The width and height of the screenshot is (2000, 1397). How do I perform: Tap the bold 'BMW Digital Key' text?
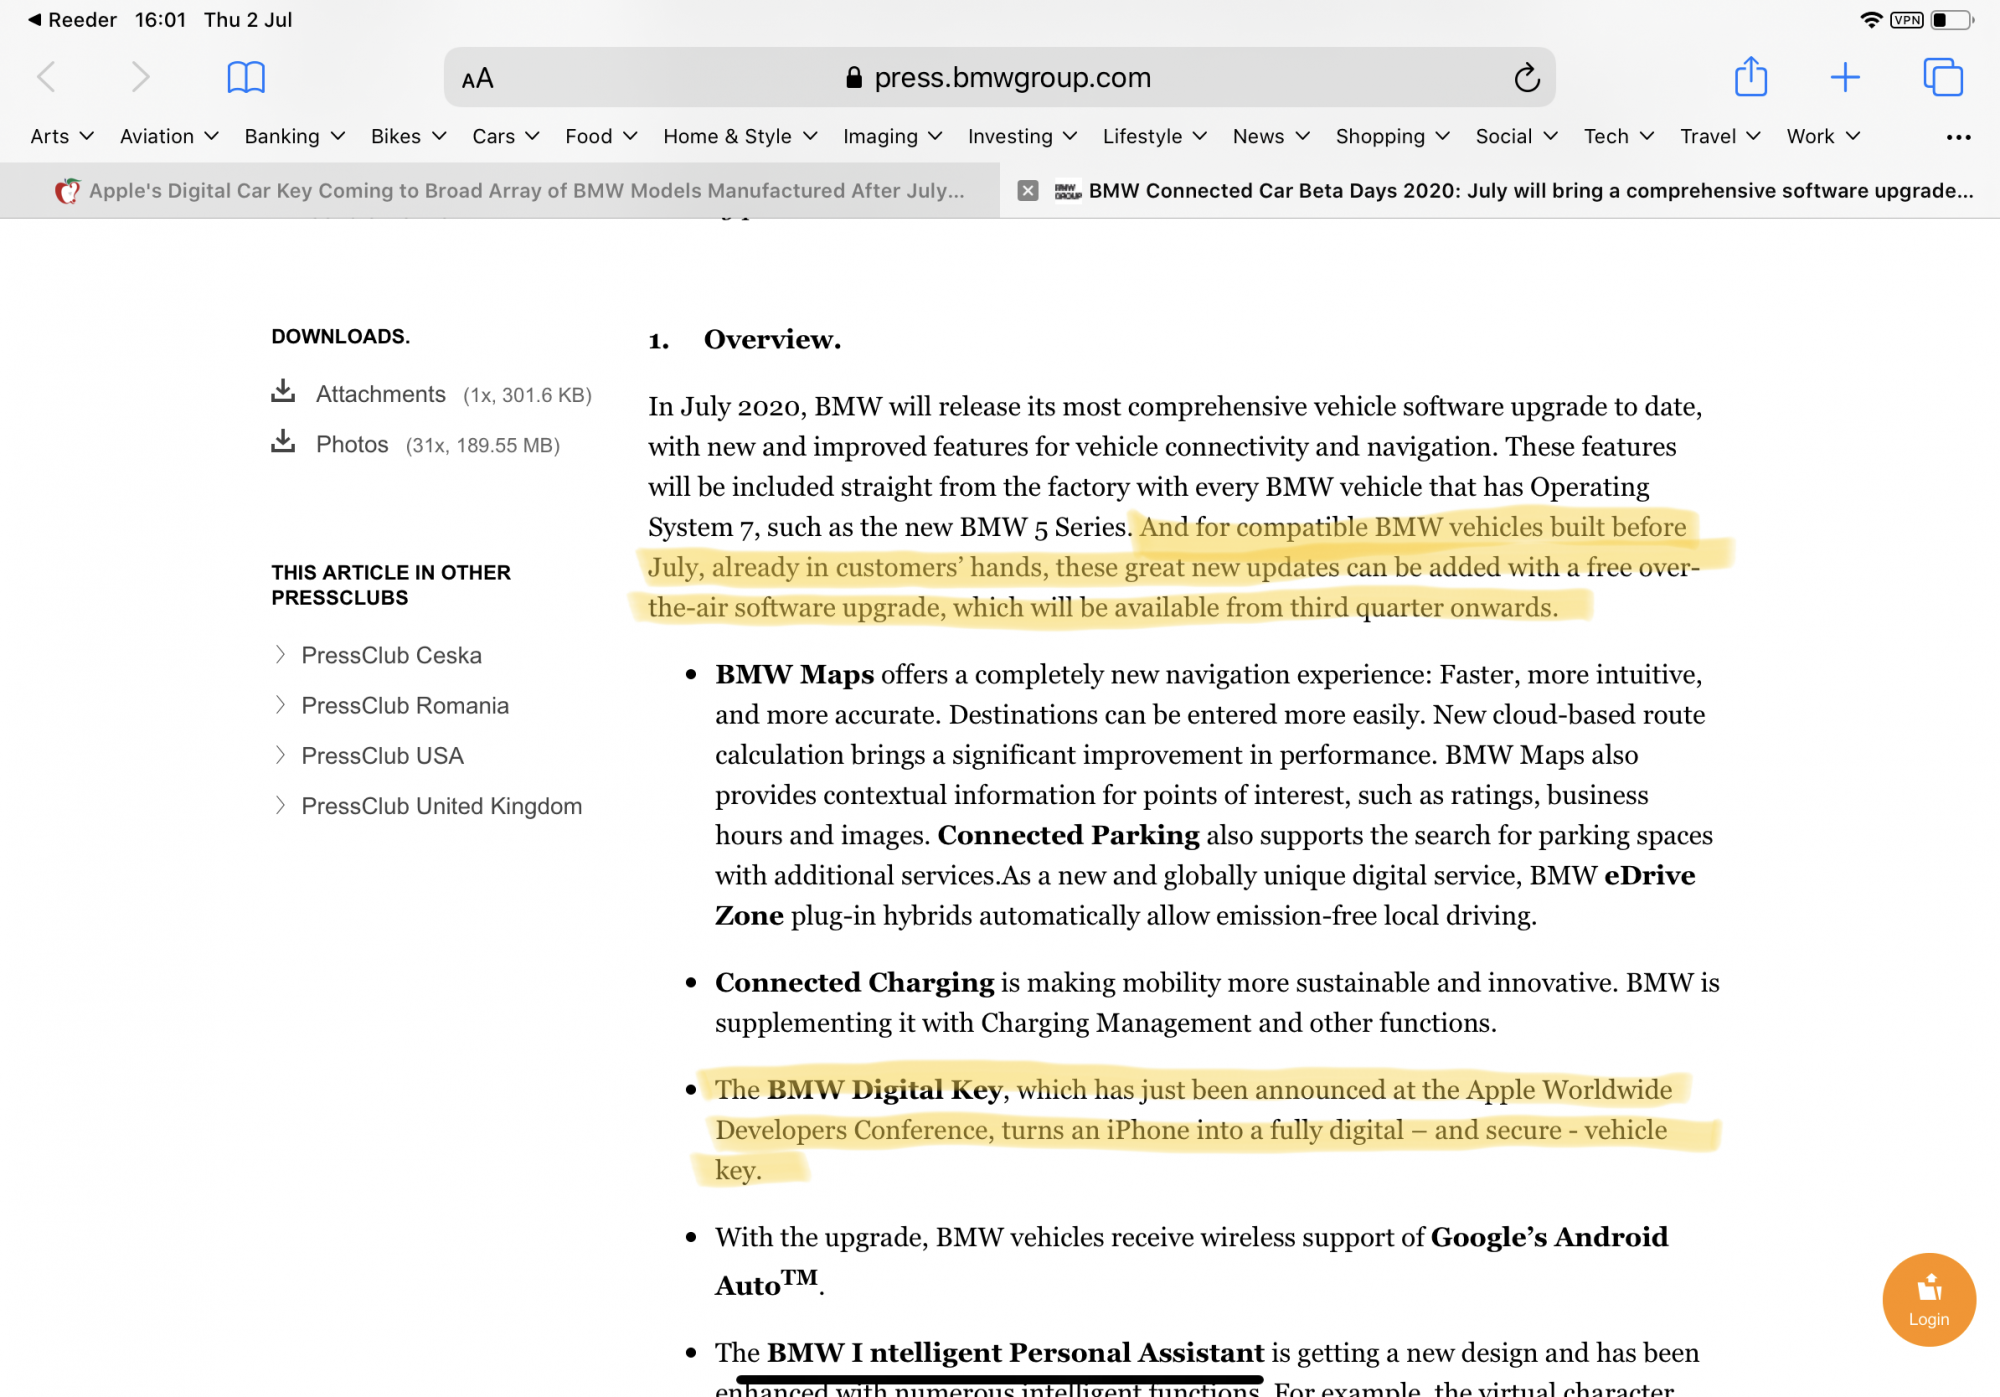885,1089
